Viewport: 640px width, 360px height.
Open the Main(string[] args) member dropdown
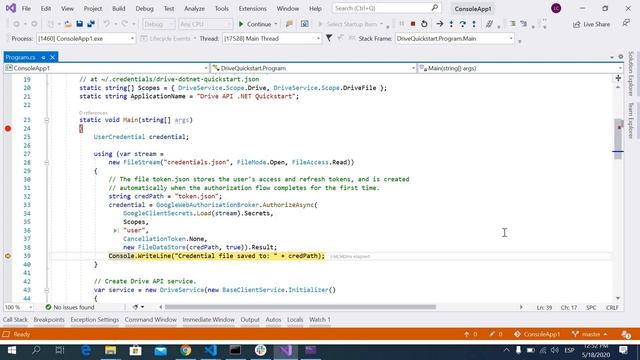[520, 68]
